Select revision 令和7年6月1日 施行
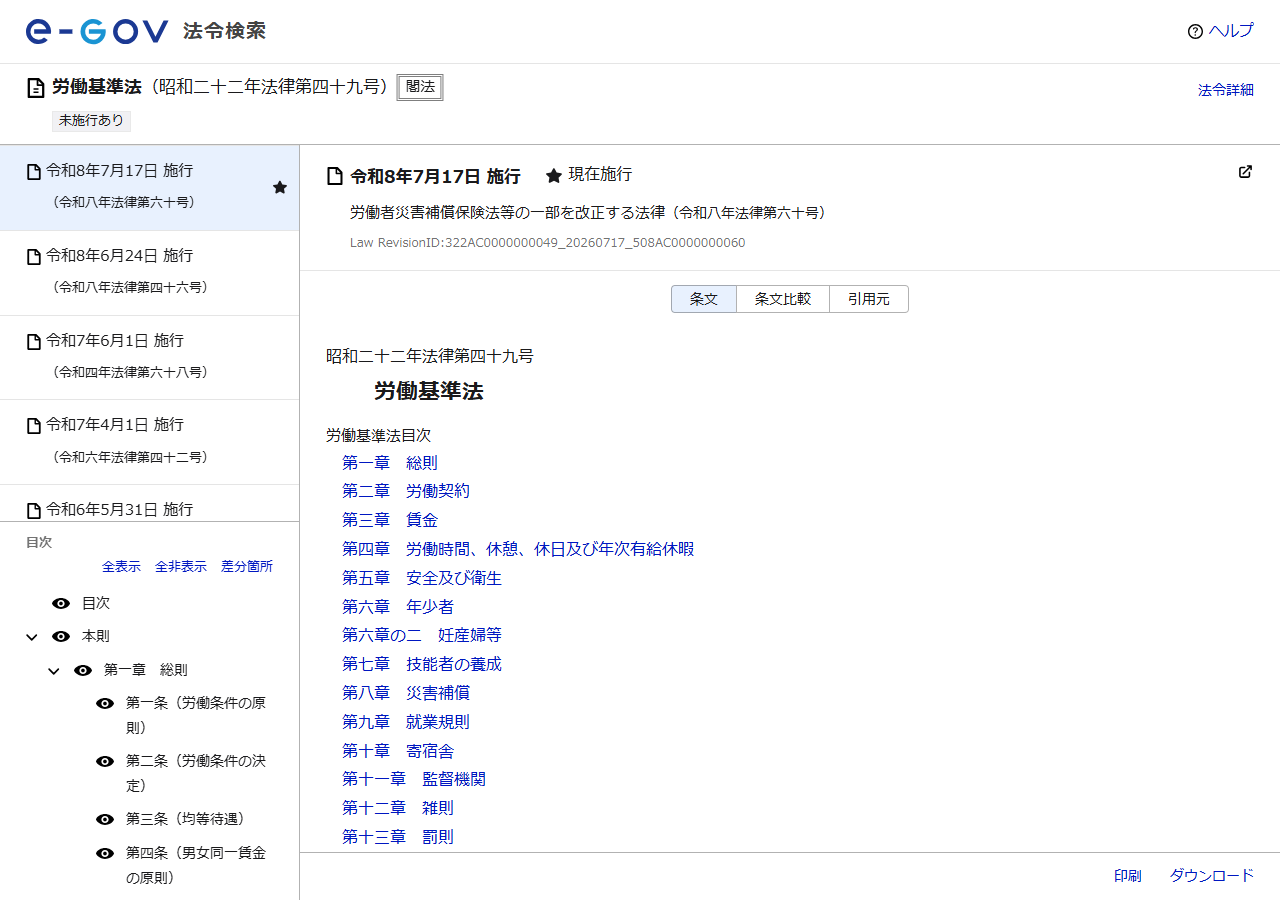Screen dimensions: 1280x900 coord(149,357)
